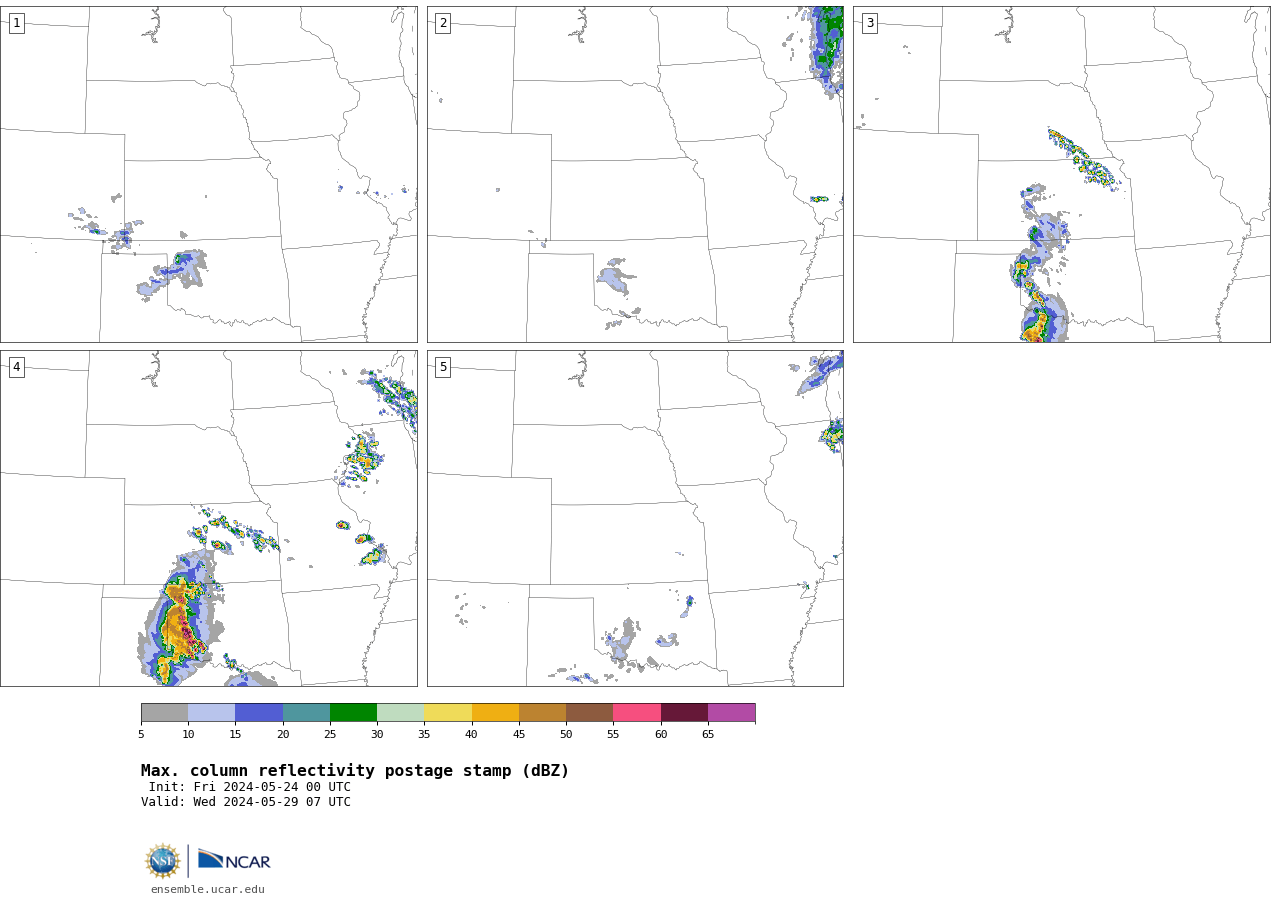Click the gray 5-10 dBZ color swatch
The width and height of the screenshot is (1280, 901).
(165, 713)
